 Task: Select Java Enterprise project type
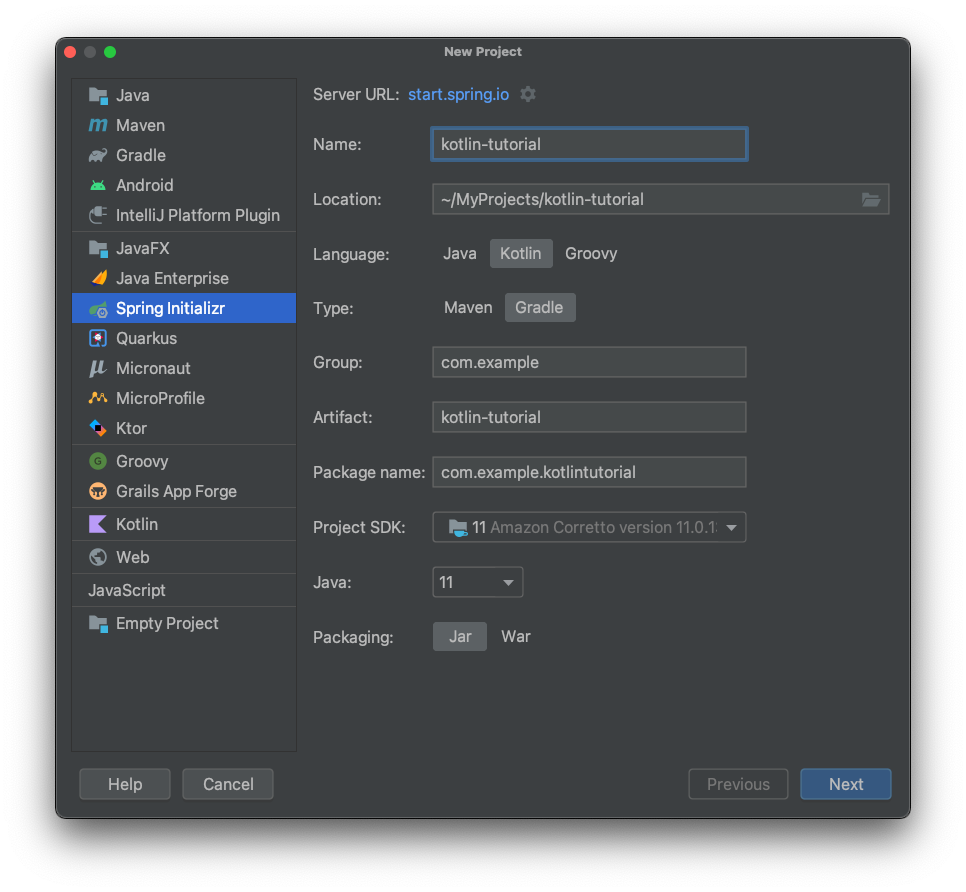point(172,278)
